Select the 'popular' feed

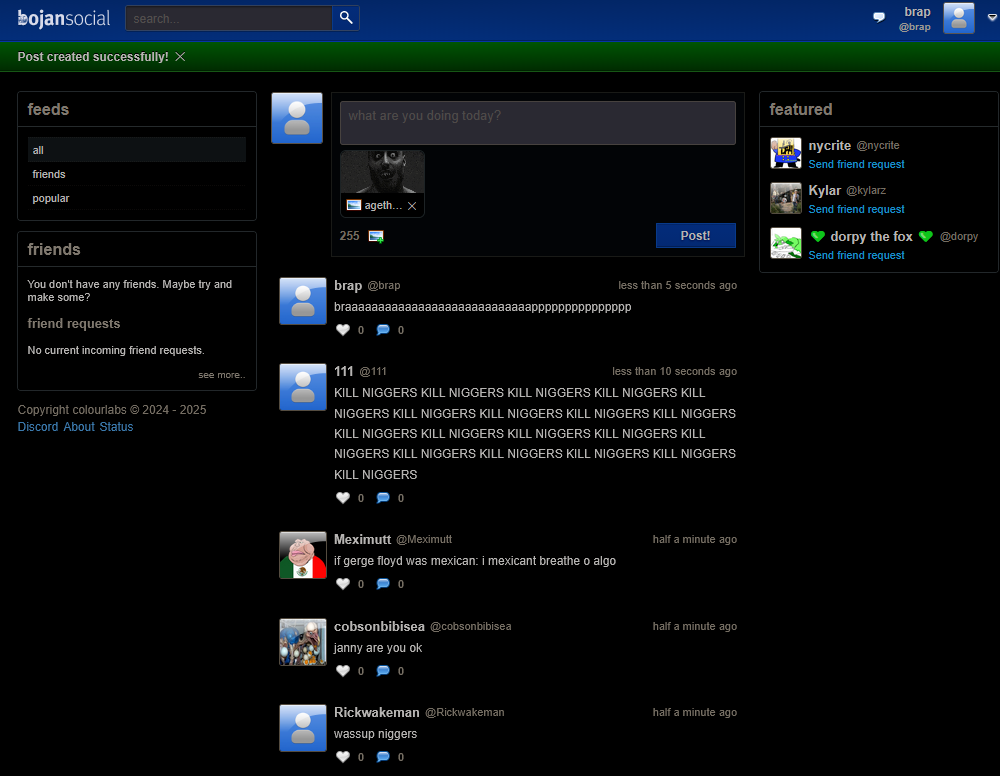click(x=136, y=198)
